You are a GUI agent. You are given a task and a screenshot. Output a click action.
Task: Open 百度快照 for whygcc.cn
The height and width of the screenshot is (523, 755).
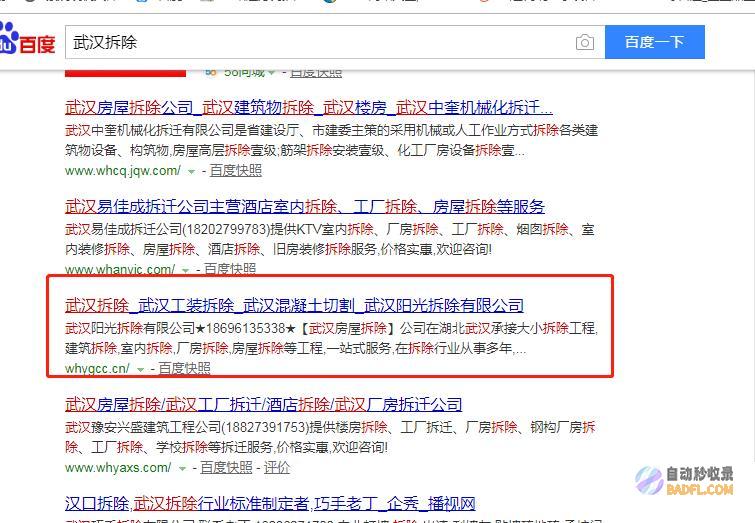click(184, 368)
